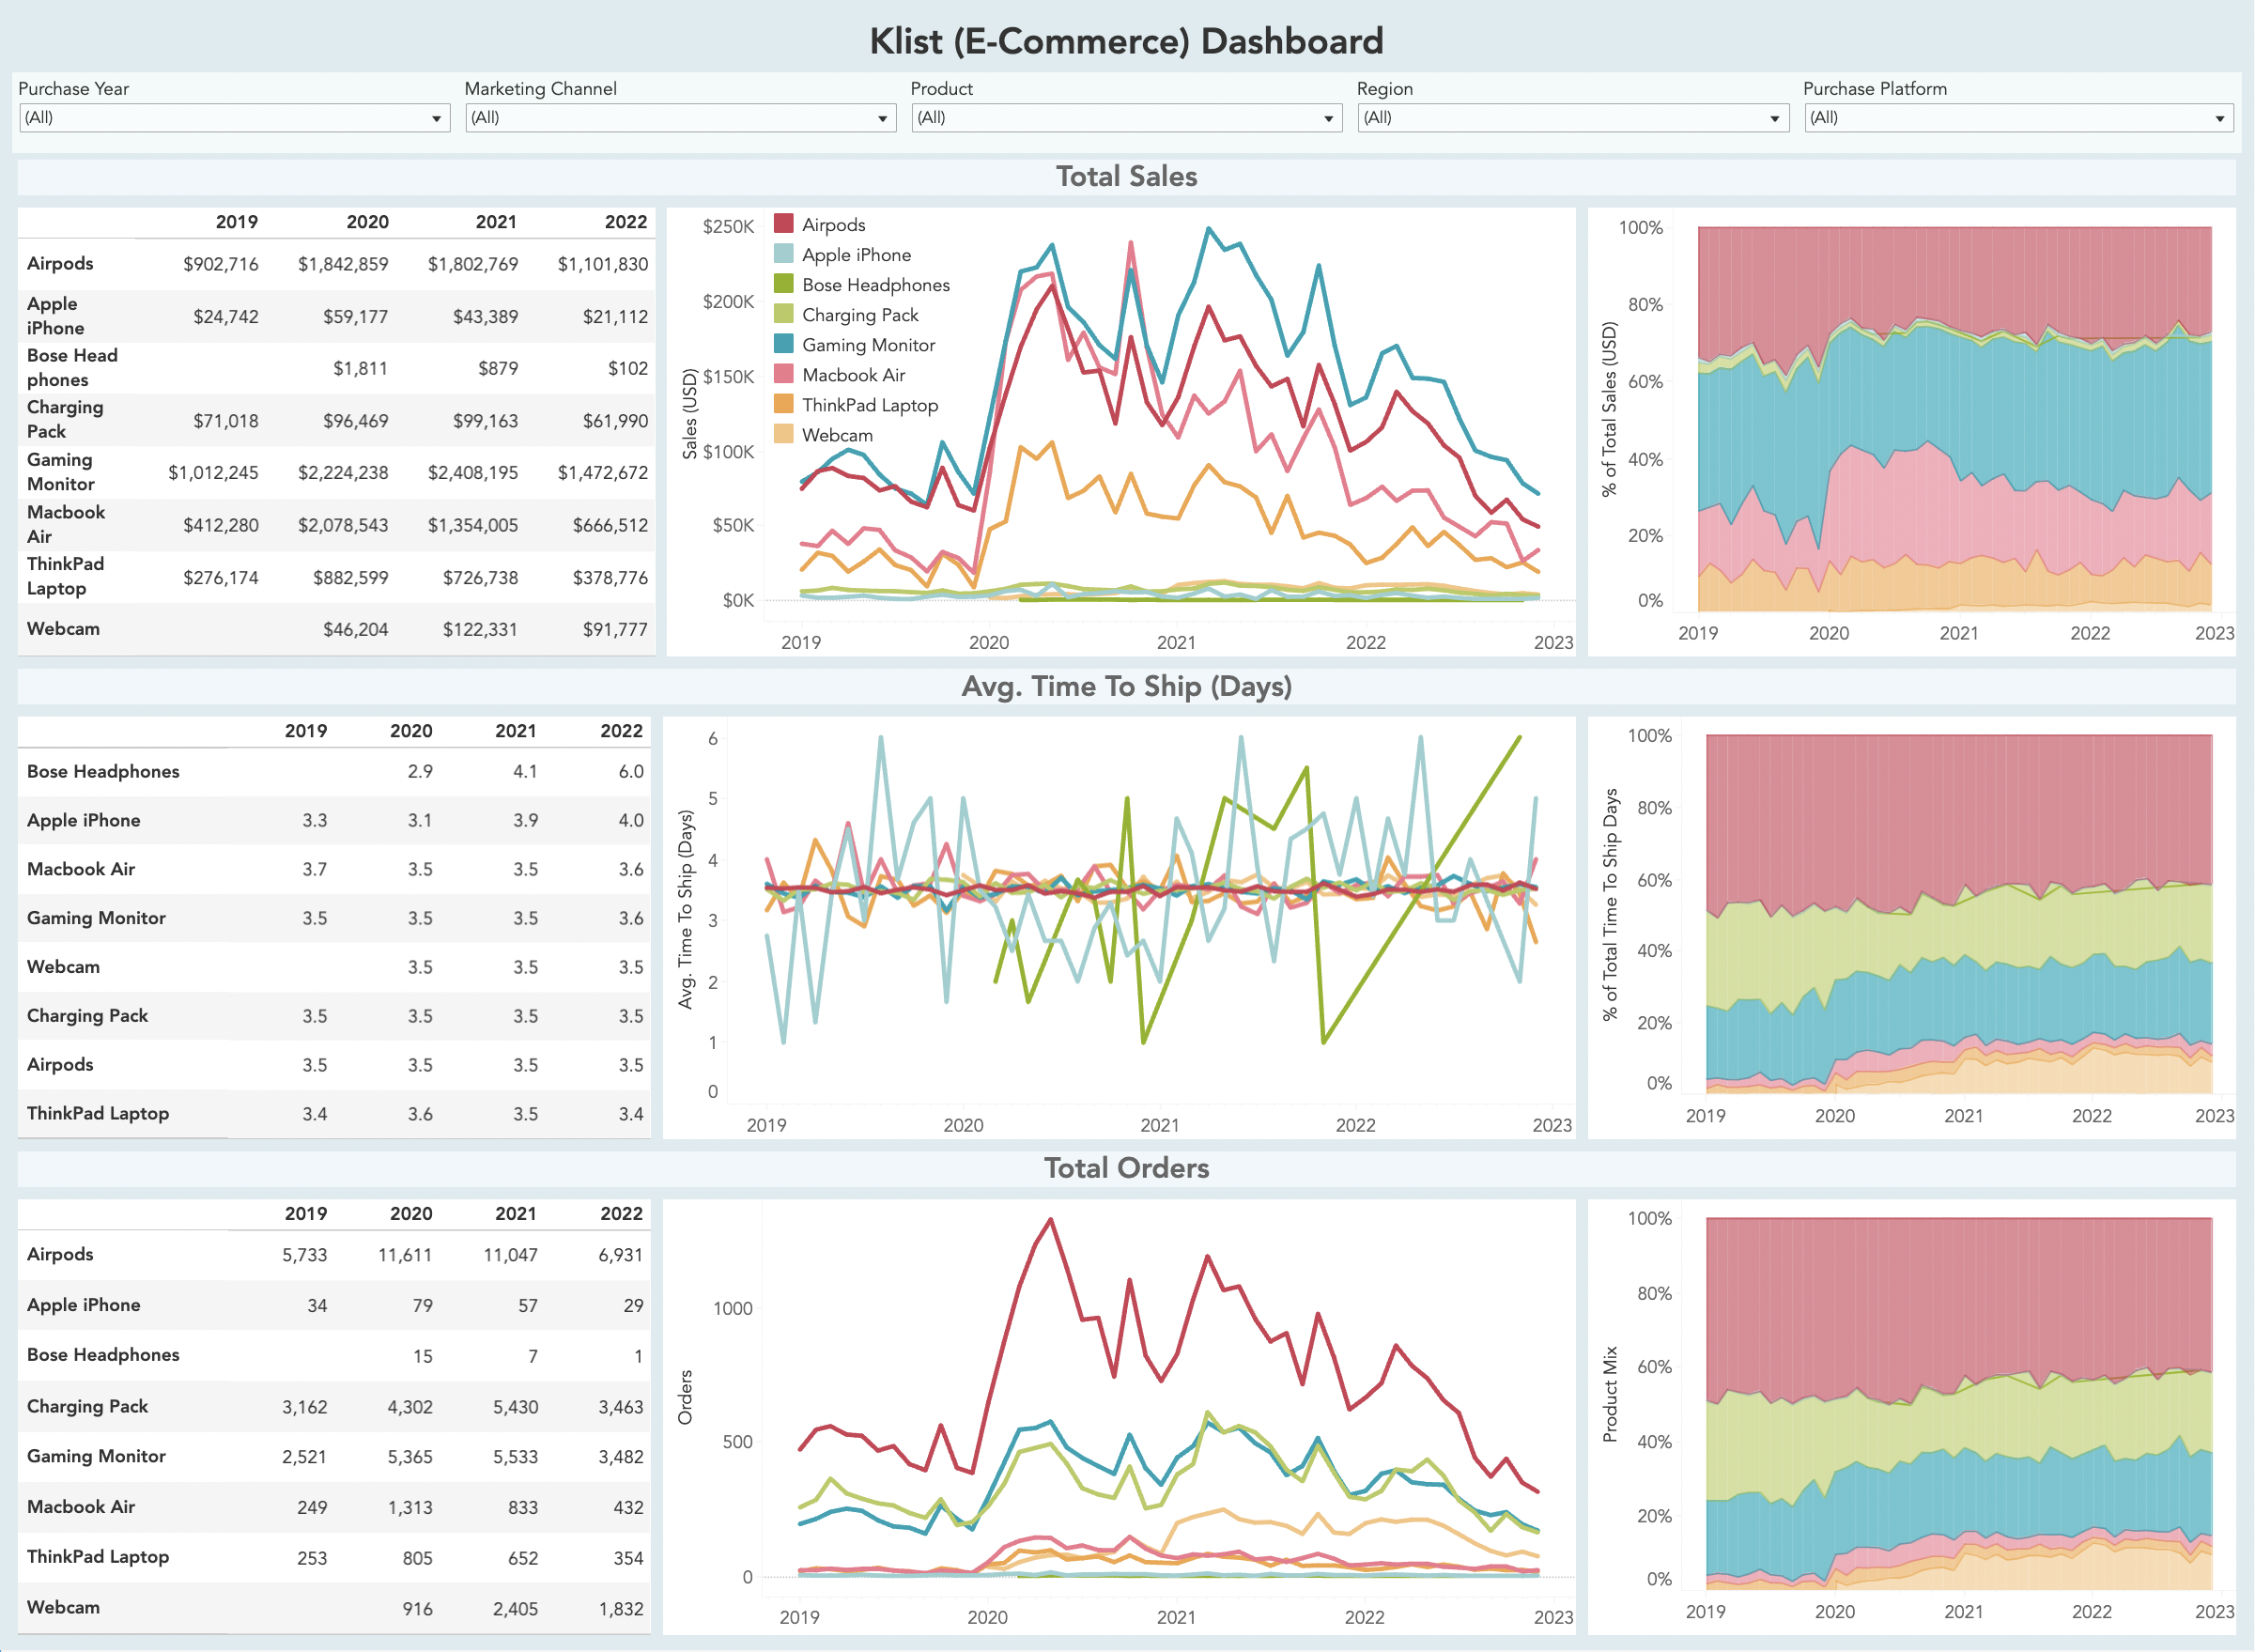
Task: Select the ThinkPad Laptop legend label
Action: tap(869, 406)
